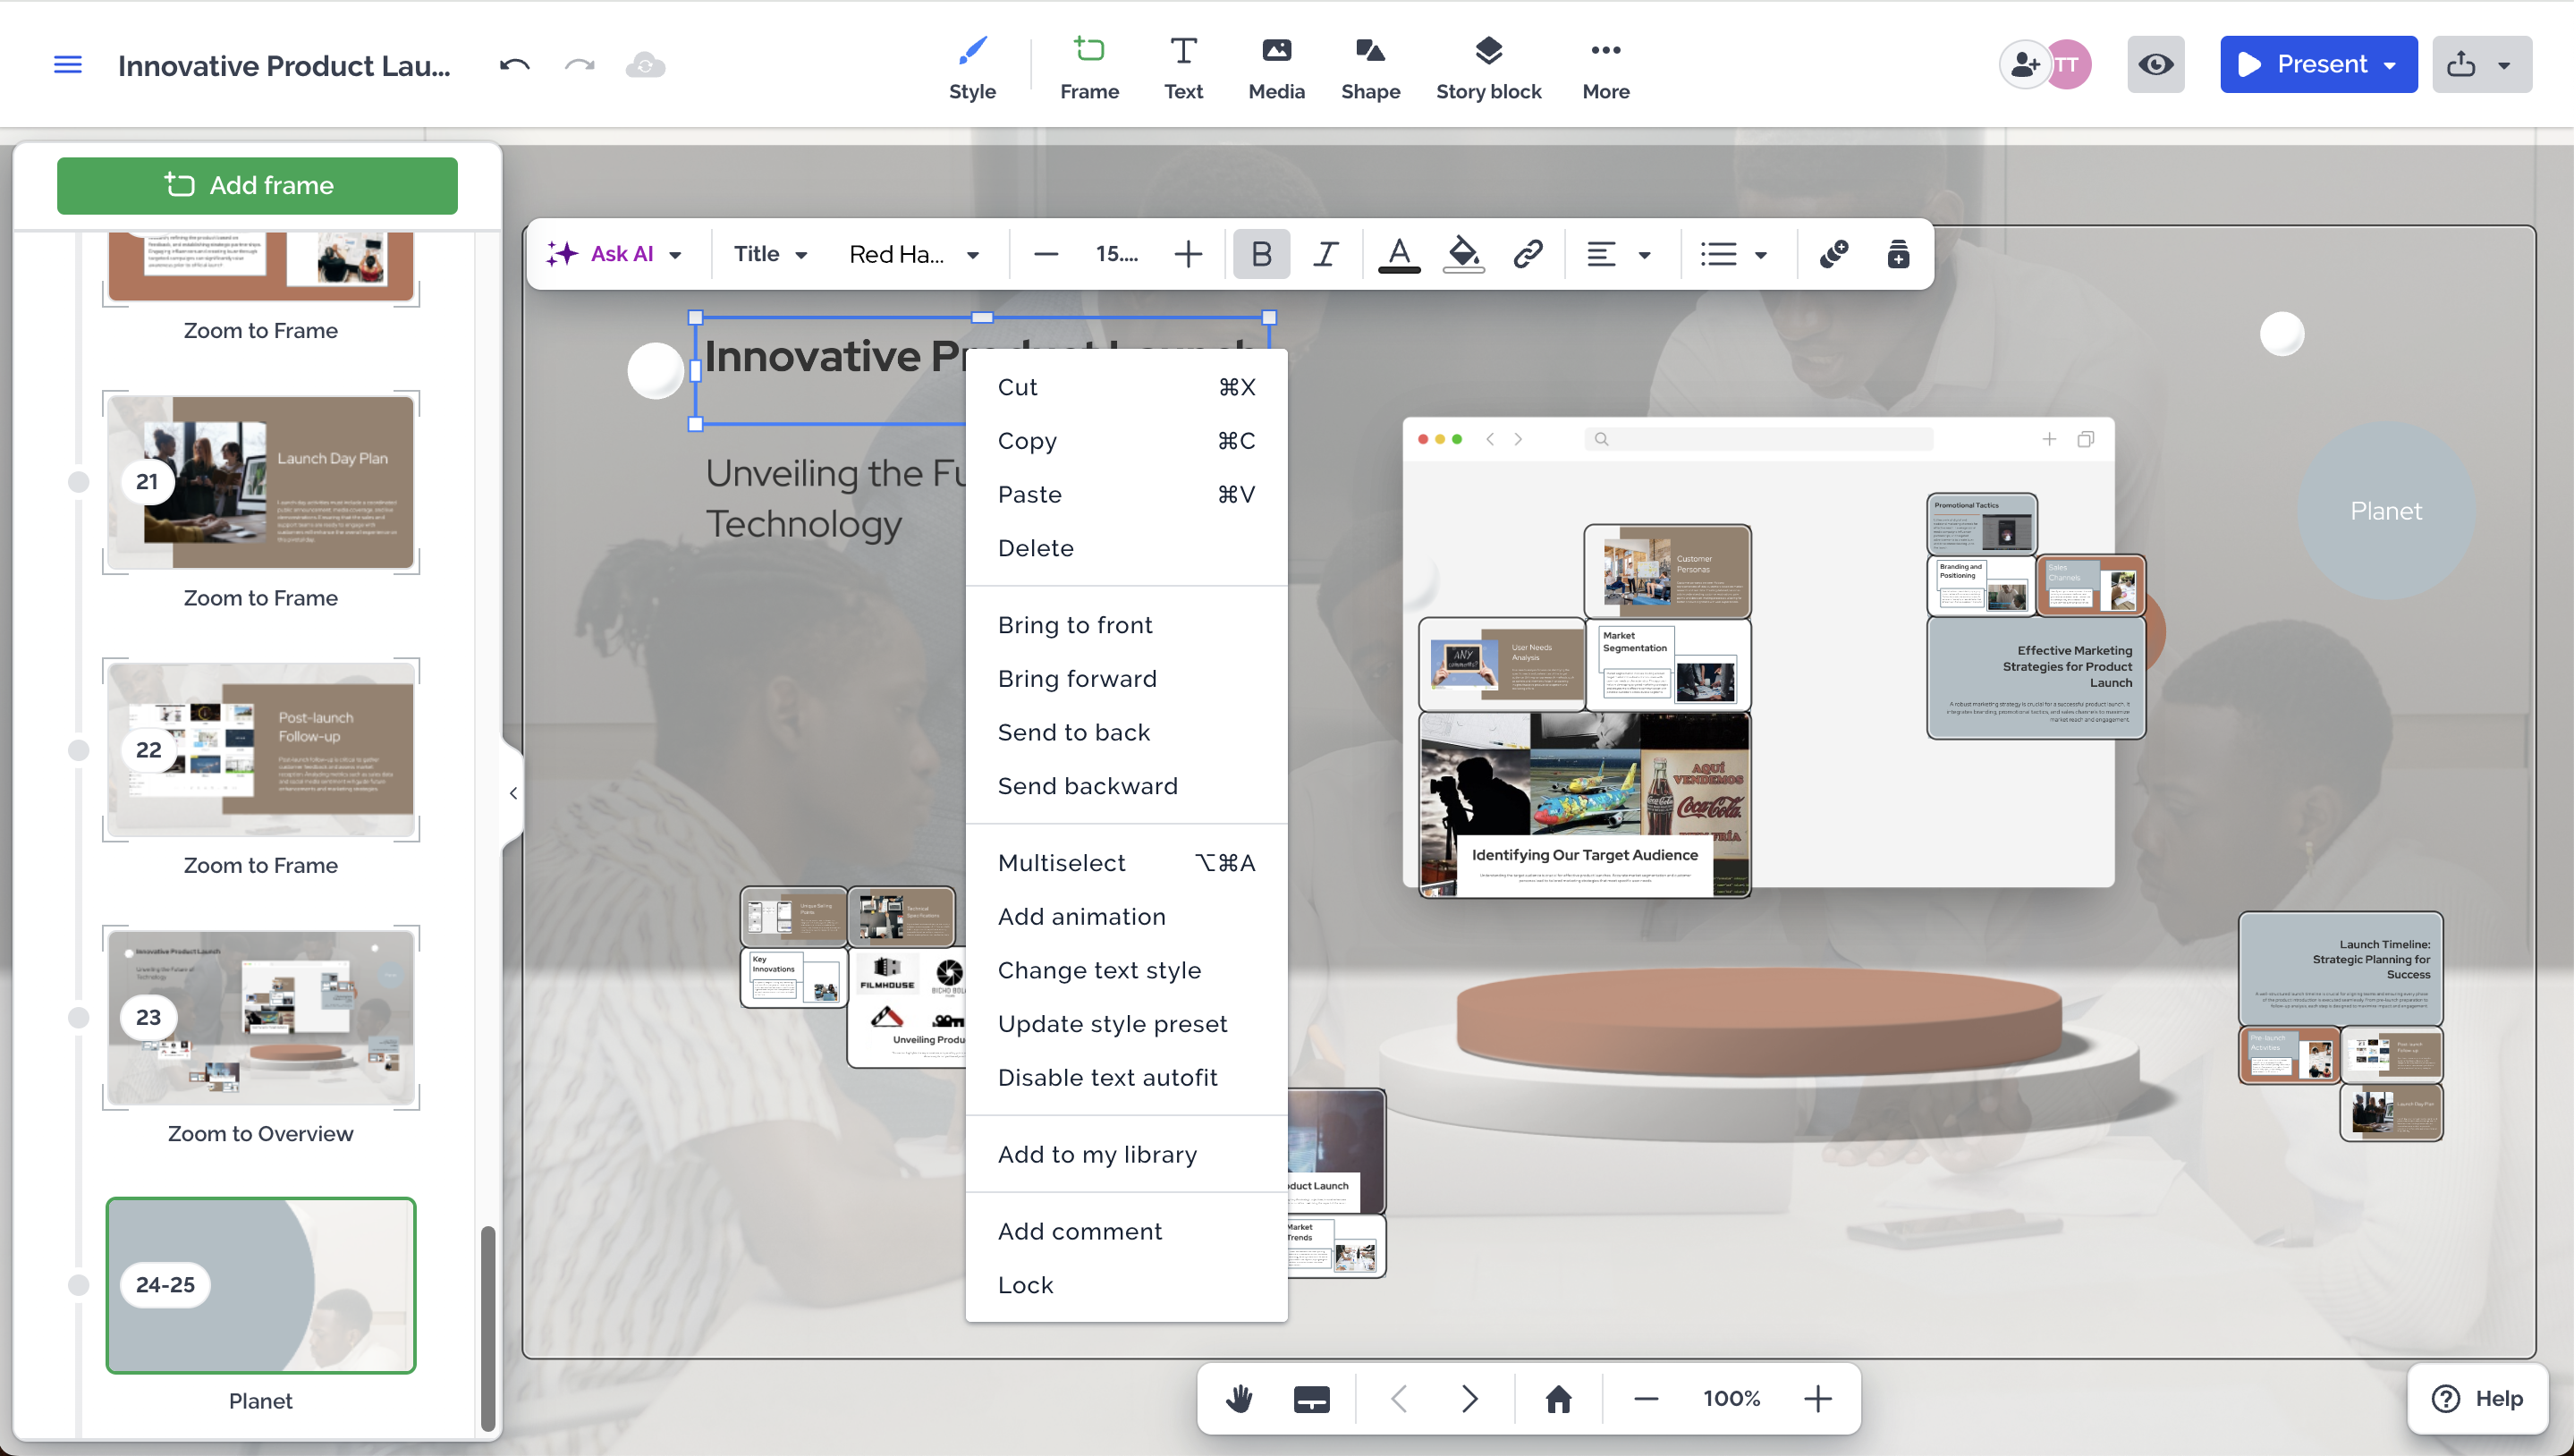Open the More tools menu

coord(1605,67)
